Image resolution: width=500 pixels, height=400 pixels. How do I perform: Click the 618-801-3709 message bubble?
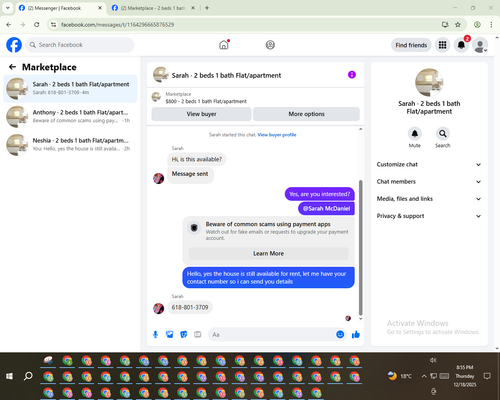point(190,307)
